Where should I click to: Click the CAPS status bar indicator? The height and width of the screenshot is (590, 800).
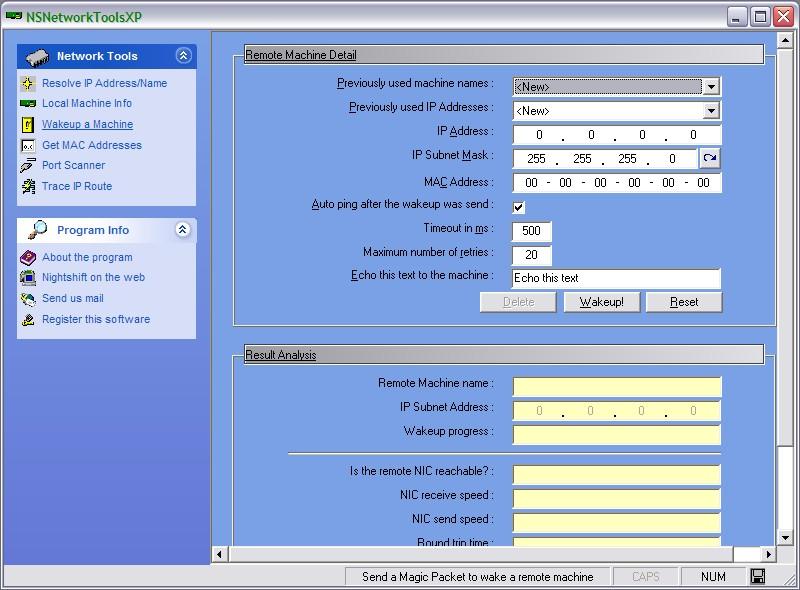(645, 577)
